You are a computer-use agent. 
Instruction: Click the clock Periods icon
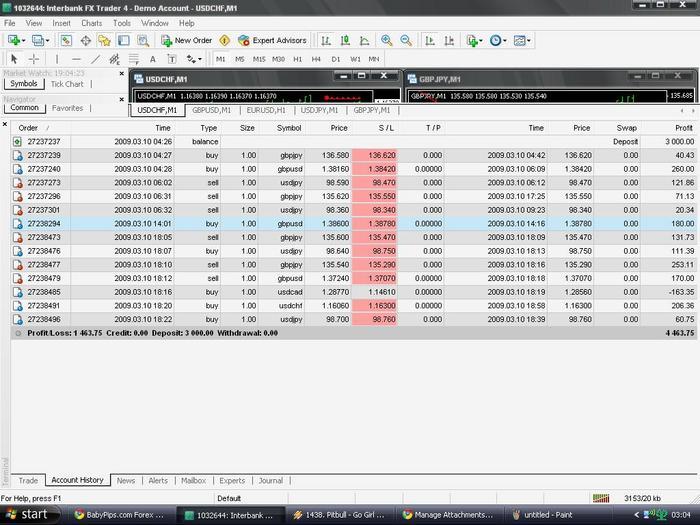pos(495,41)
